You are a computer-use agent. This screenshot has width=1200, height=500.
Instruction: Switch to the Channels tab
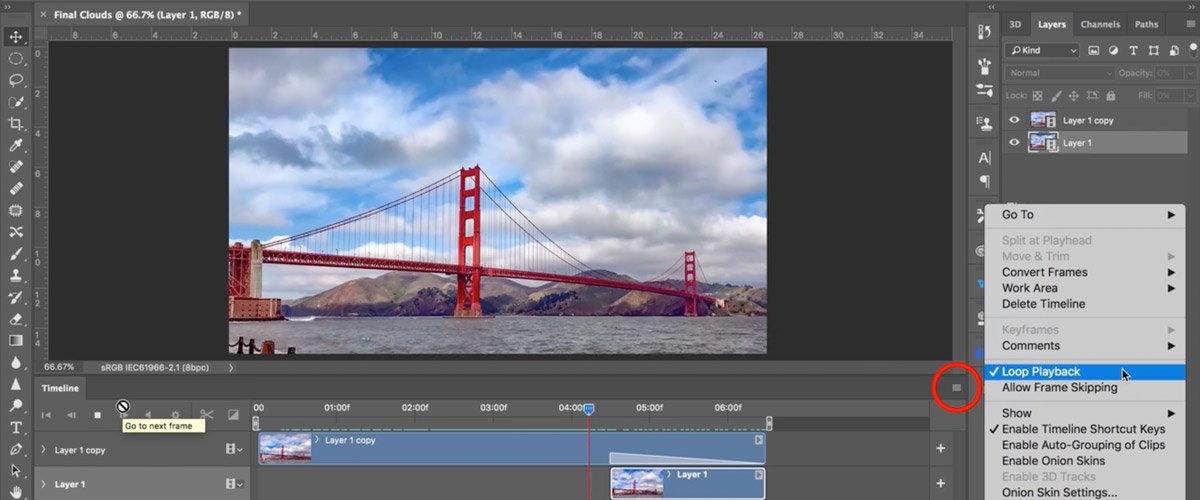click(x=1100, y=24)
